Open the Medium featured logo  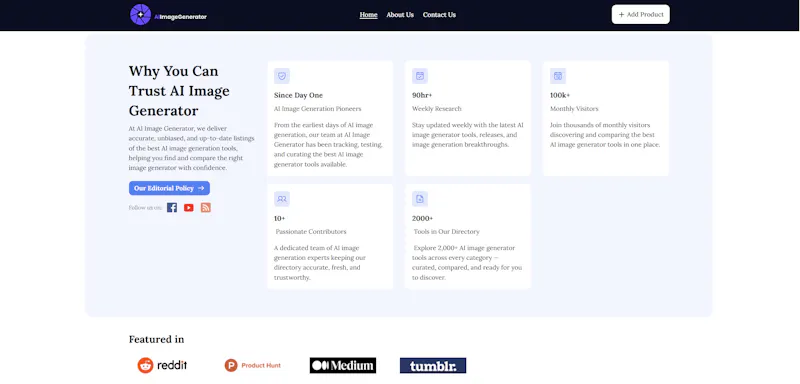(x=343, y=365)
